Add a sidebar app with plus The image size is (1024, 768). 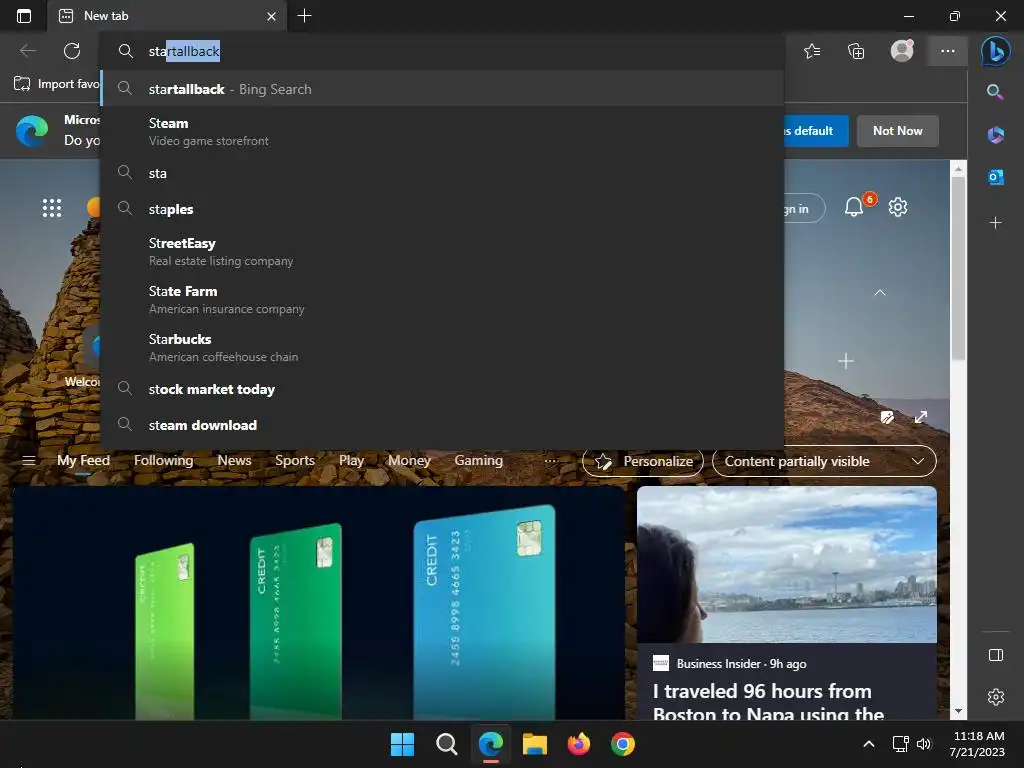pos(995,223)
